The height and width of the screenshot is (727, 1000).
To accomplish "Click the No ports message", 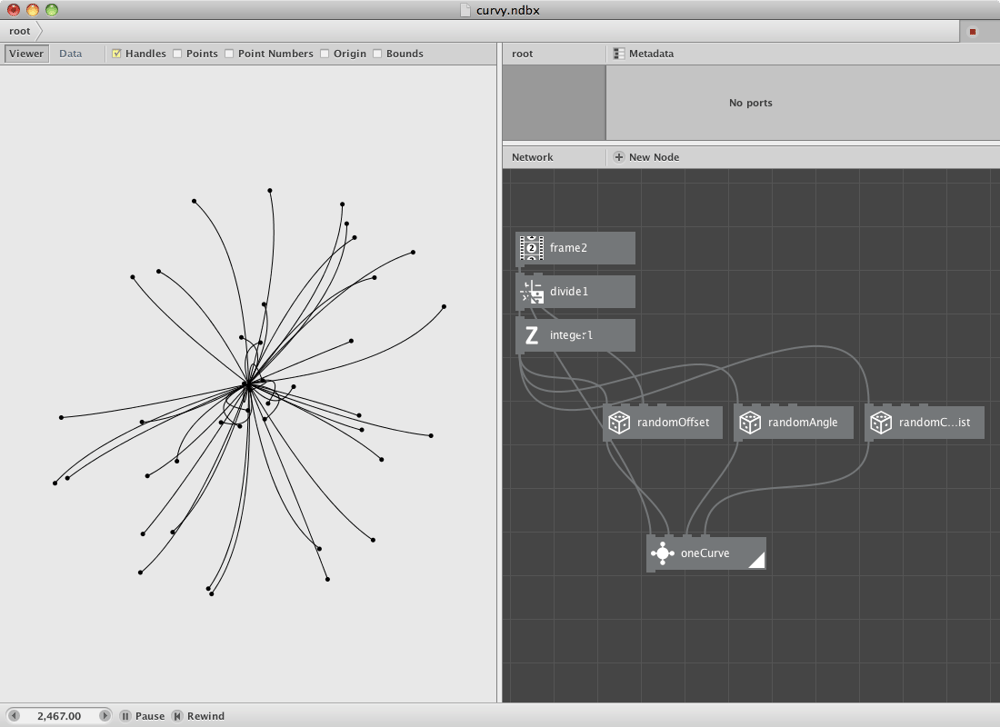I will (751, 103).
